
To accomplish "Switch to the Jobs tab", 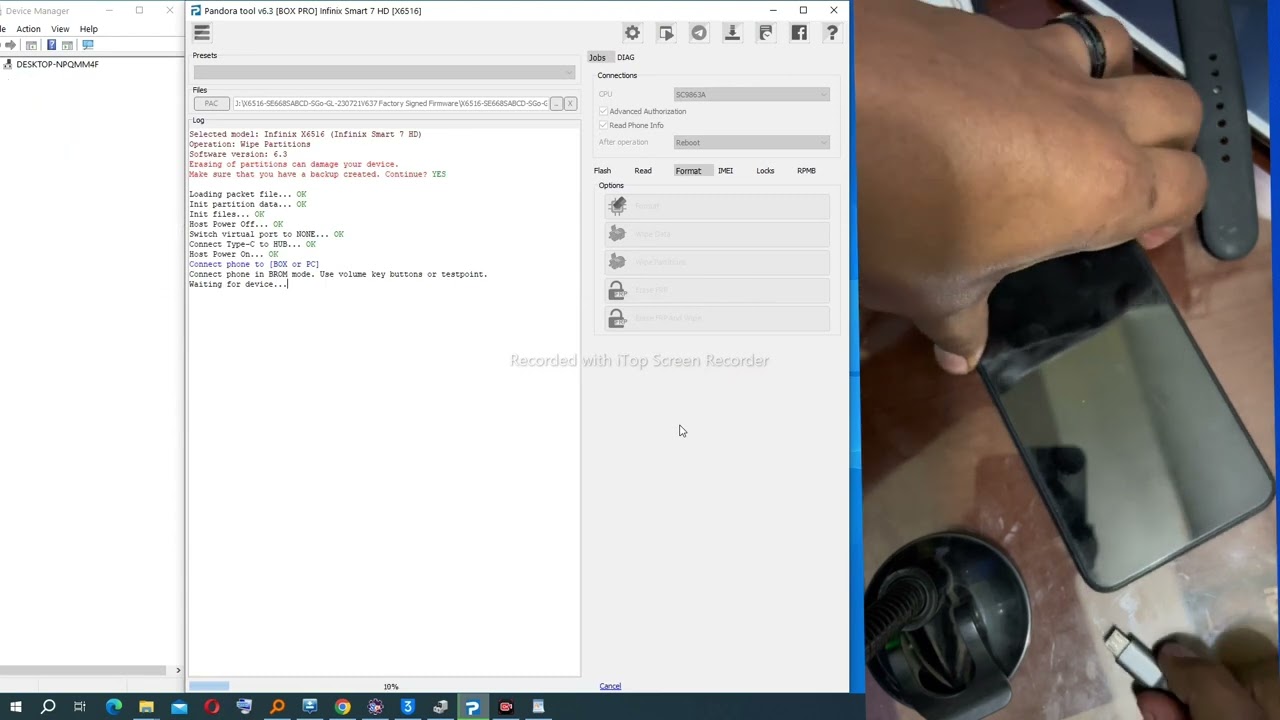I will pyautogui.click(x=597, y=57).
